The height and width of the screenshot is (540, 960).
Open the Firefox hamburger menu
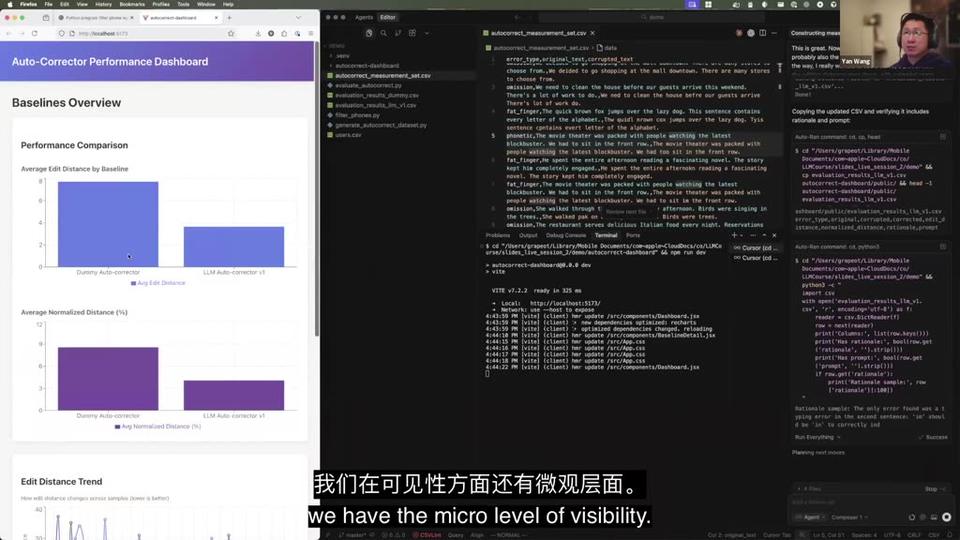click(x=311, y=34)
